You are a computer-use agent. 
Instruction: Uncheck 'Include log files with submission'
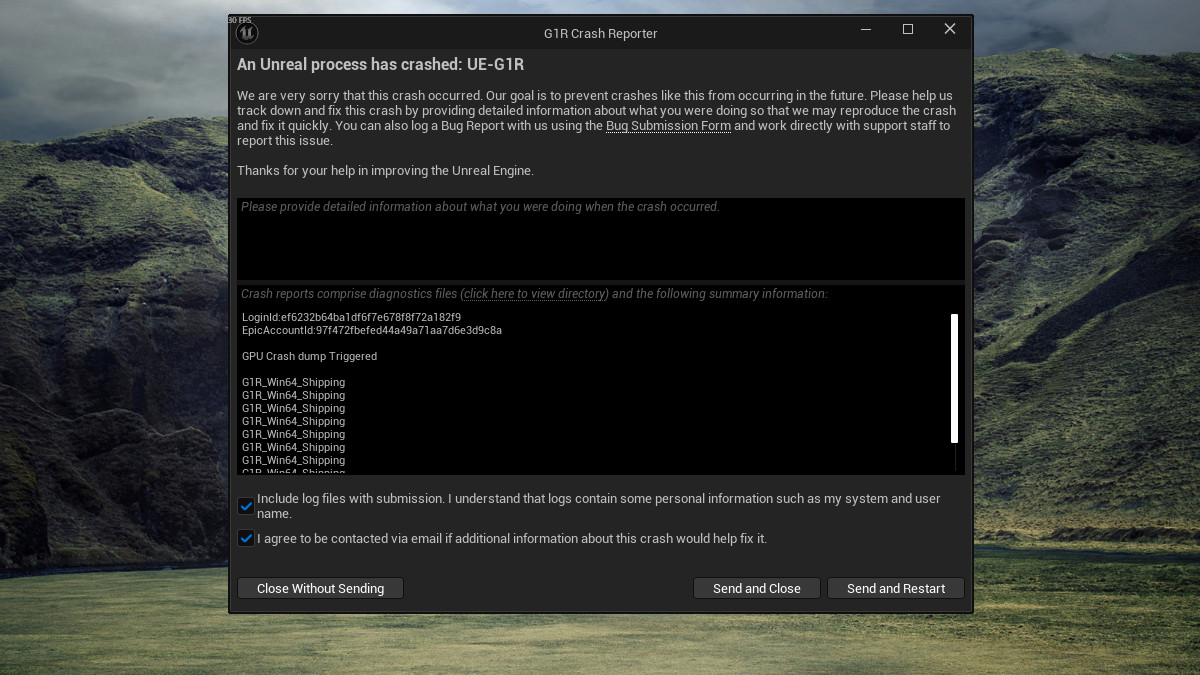coord(246,506)
